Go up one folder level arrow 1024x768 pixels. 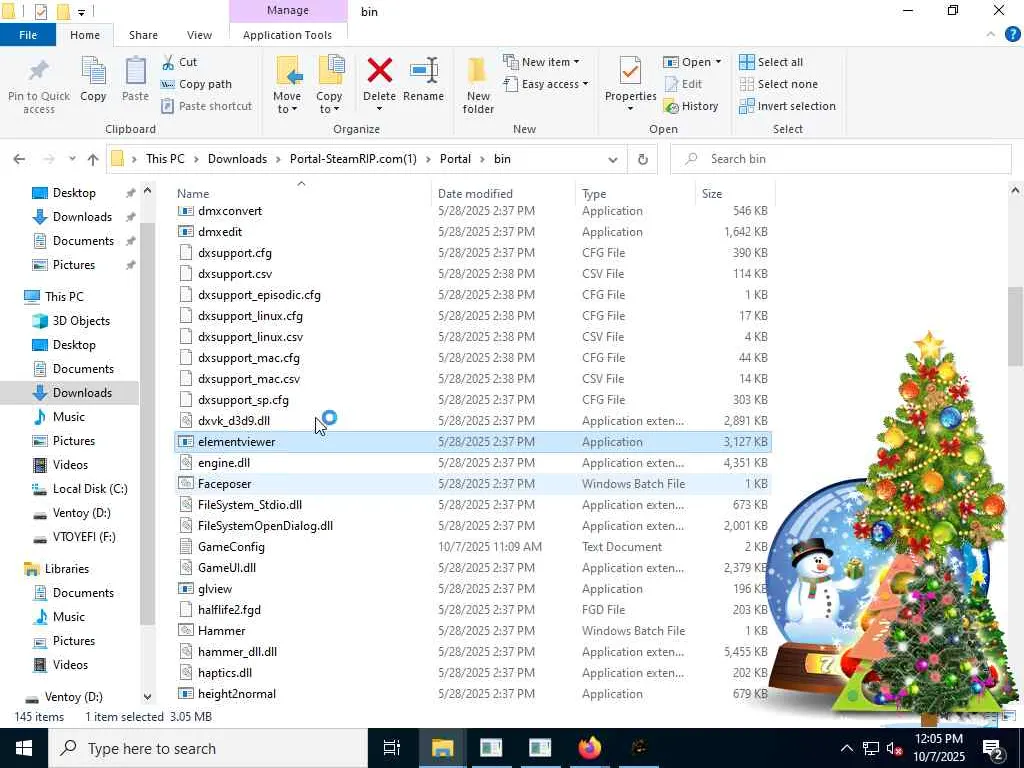click(93, 159)
